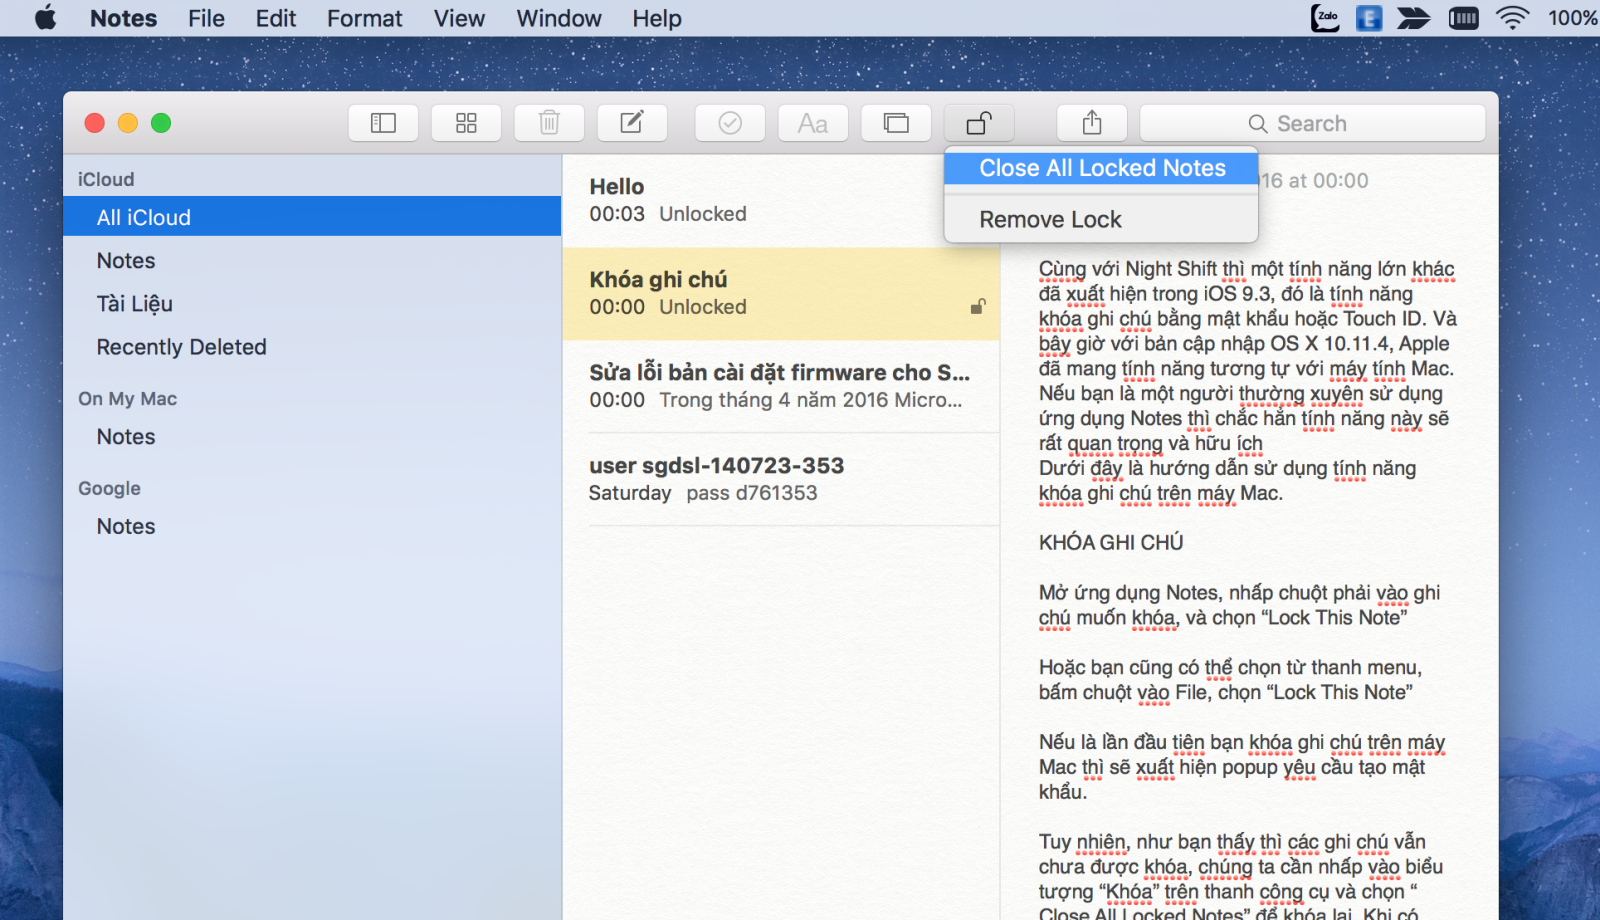The width and height of the screenshot is (1600, 920).
Task: Open the View menu in menu bar
Action: click(459, 18)
